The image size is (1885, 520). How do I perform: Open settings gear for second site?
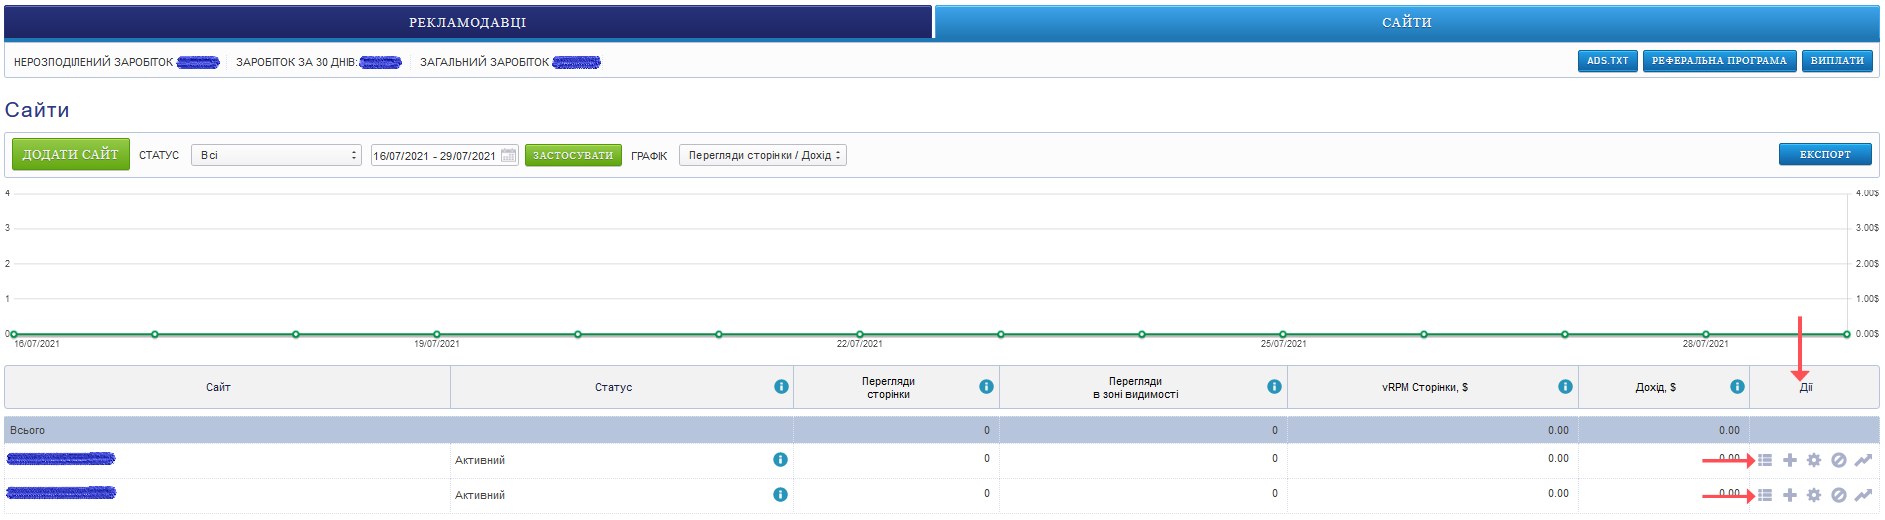tap(1814, 495)
